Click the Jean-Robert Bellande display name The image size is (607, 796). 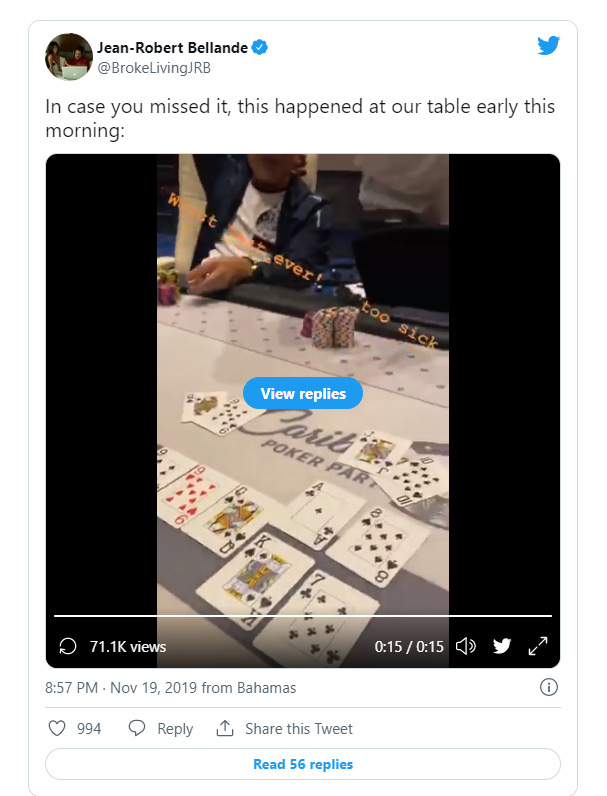pyautogui.click(x=173, y=48)
